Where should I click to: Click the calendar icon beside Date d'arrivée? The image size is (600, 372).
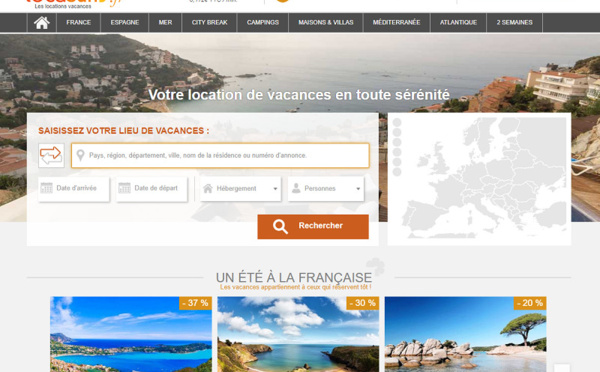pyautogui.click(x=47, y=188)
